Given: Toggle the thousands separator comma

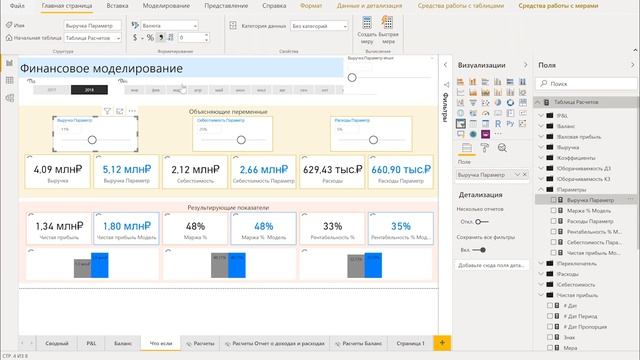Looking at the screenshot, I should [x=161, y=38].
